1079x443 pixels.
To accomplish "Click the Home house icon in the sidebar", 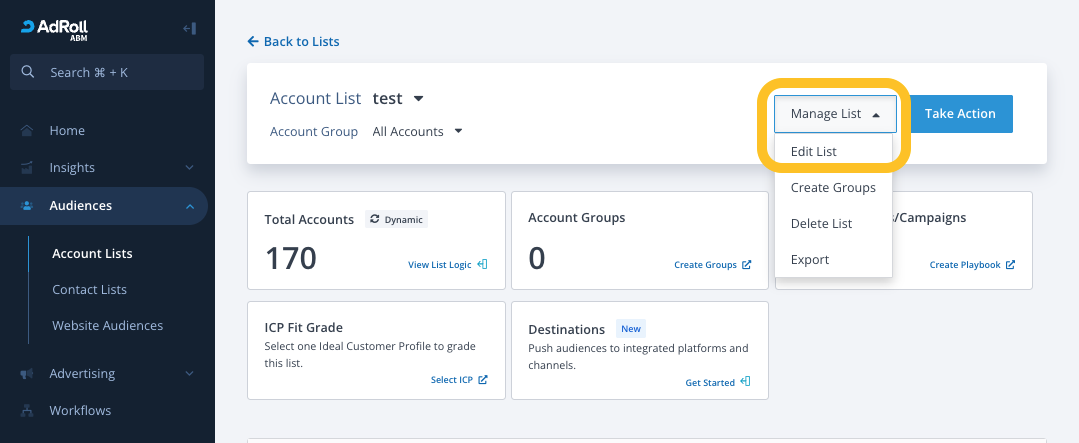I will [x=27, y=131].
